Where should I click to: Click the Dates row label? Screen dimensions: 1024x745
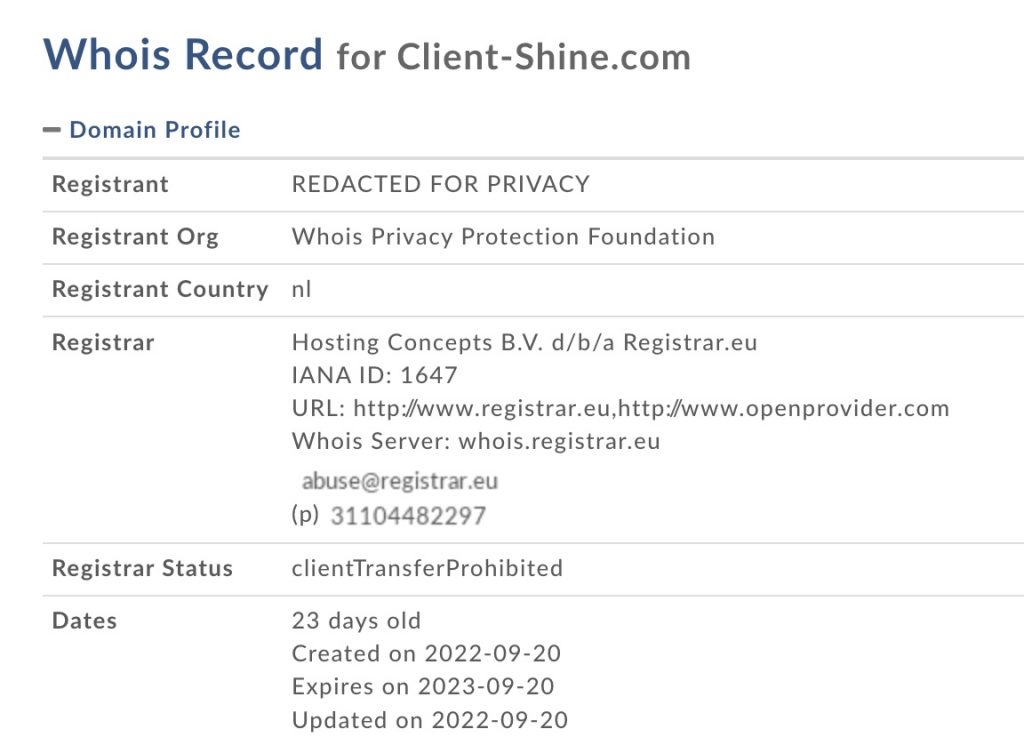click(x=84, y=621)
